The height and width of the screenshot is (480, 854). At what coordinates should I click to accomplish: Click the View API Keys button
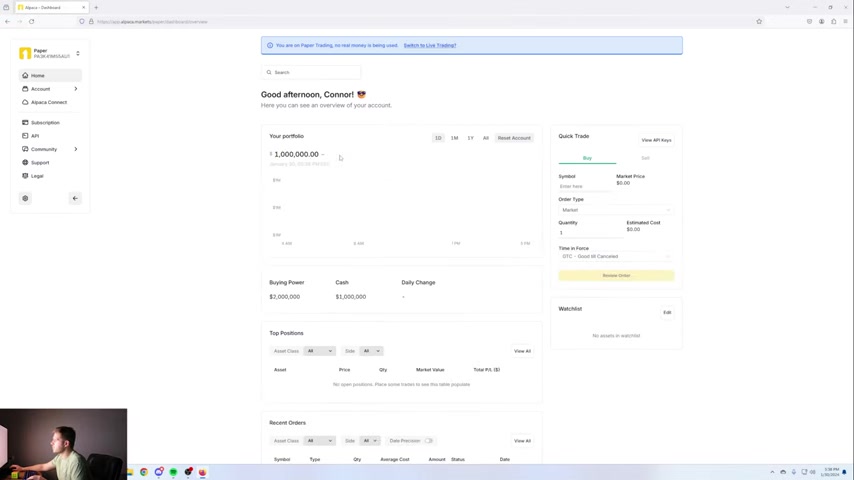coord(656,140)
